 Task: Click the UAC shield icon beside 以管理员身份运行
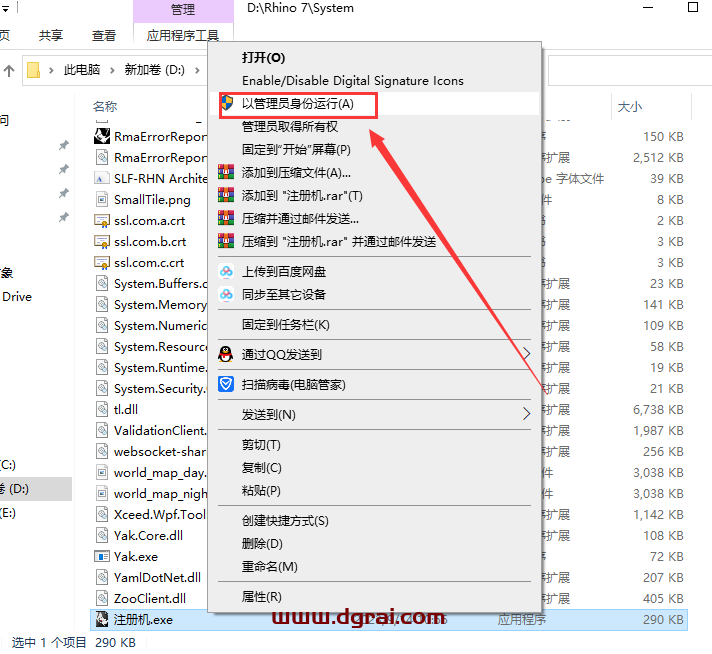tap(227, 103)
